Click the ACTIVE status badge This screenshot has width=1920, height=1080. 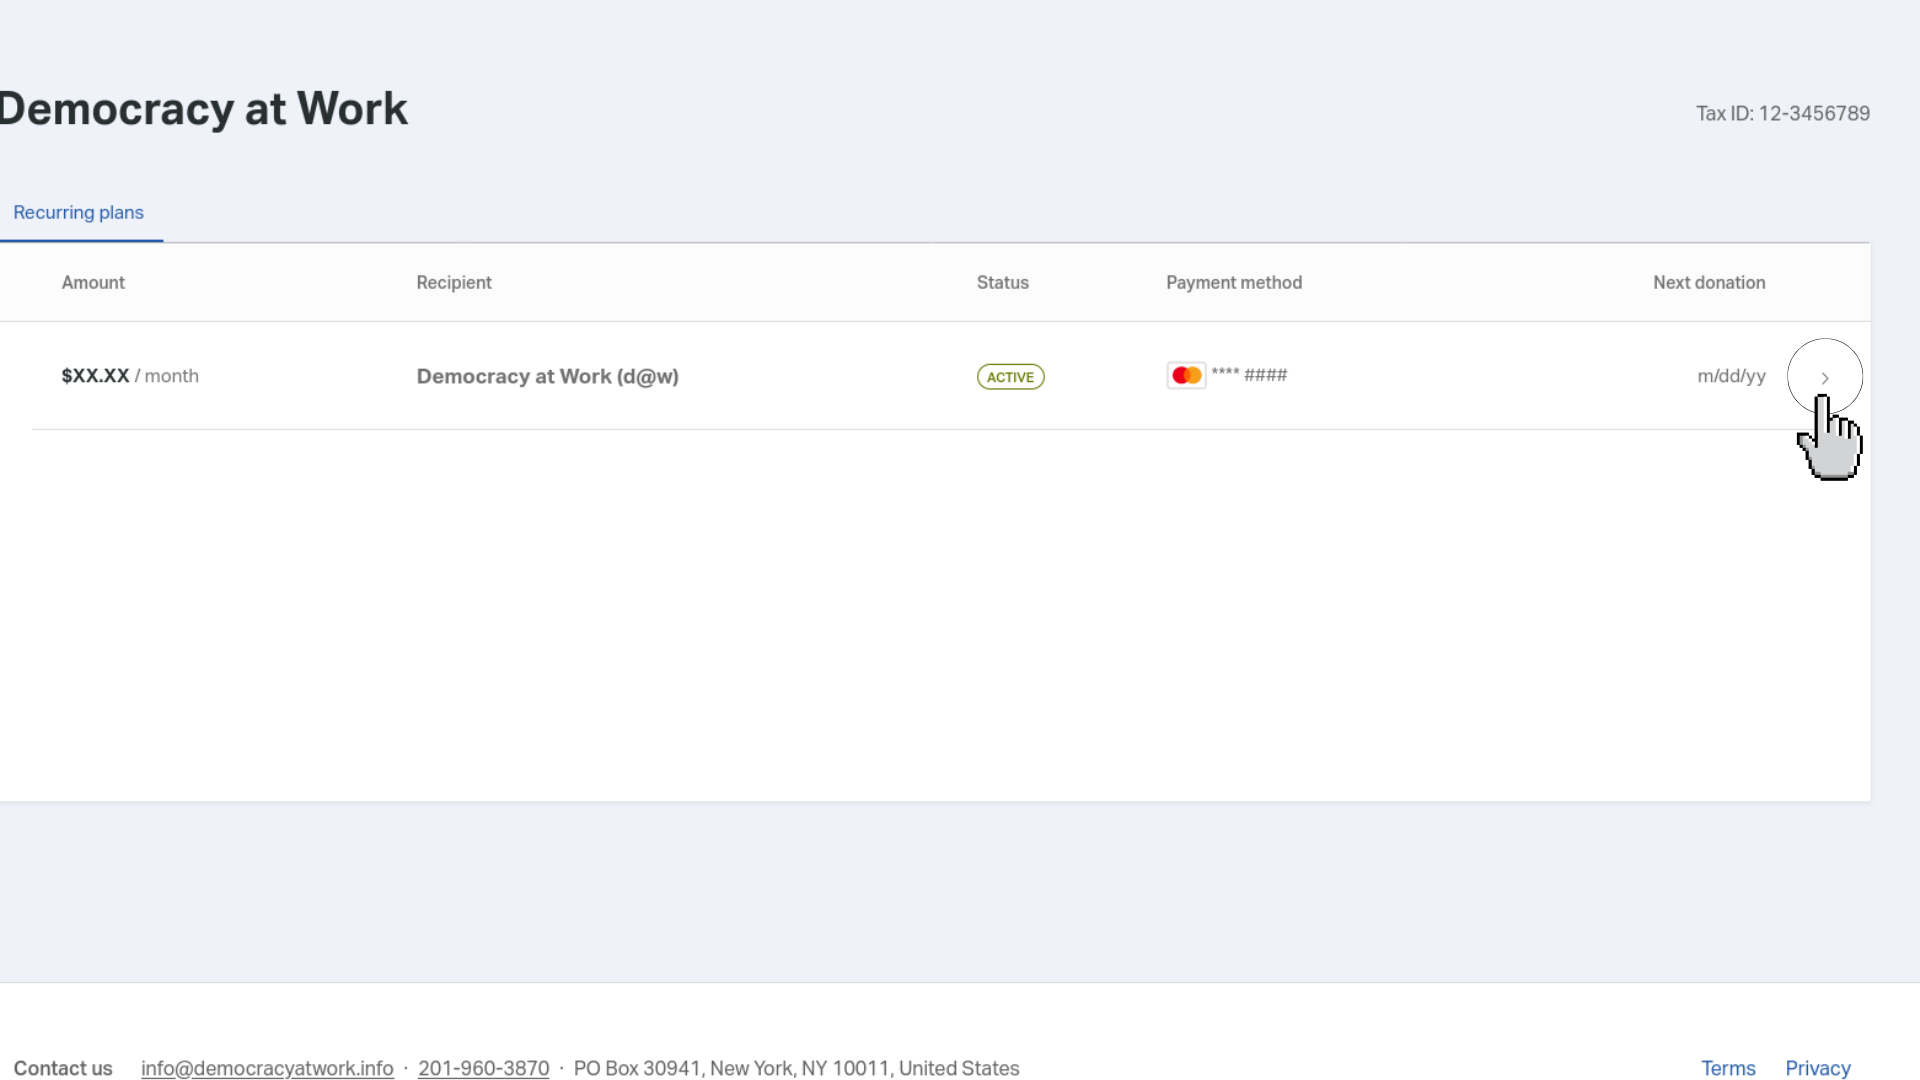coord(1010,377)
